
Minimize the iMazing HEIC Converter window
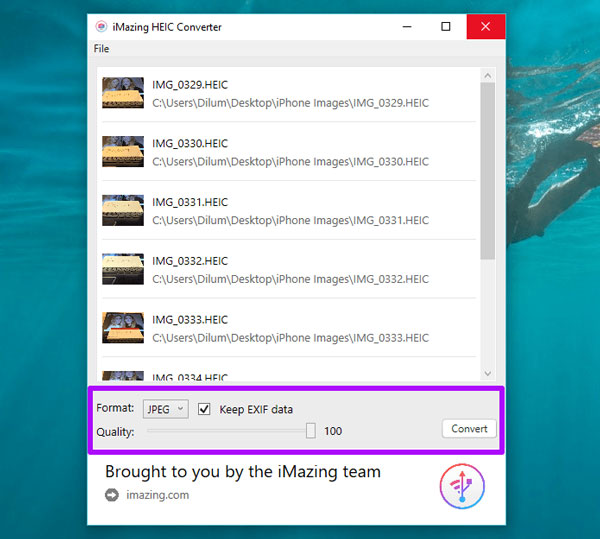(407, 27)
